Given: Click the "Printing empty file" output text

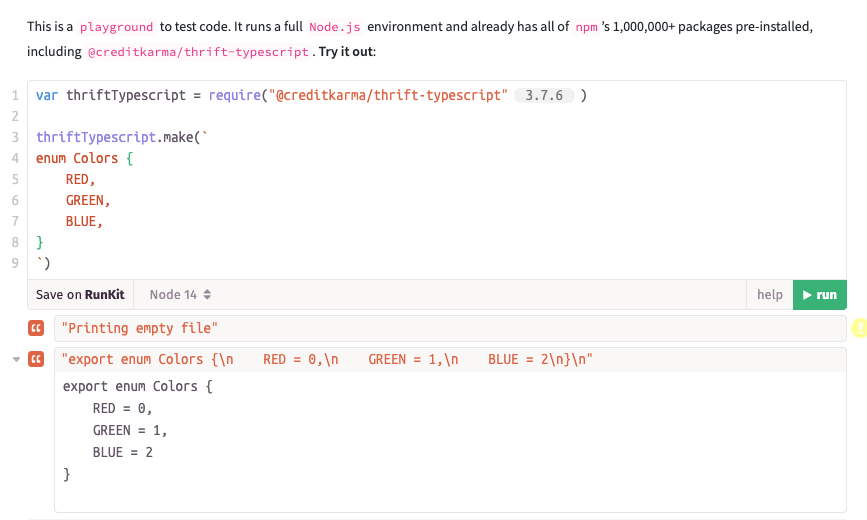Looking at the screenshot, I should 139,329.
